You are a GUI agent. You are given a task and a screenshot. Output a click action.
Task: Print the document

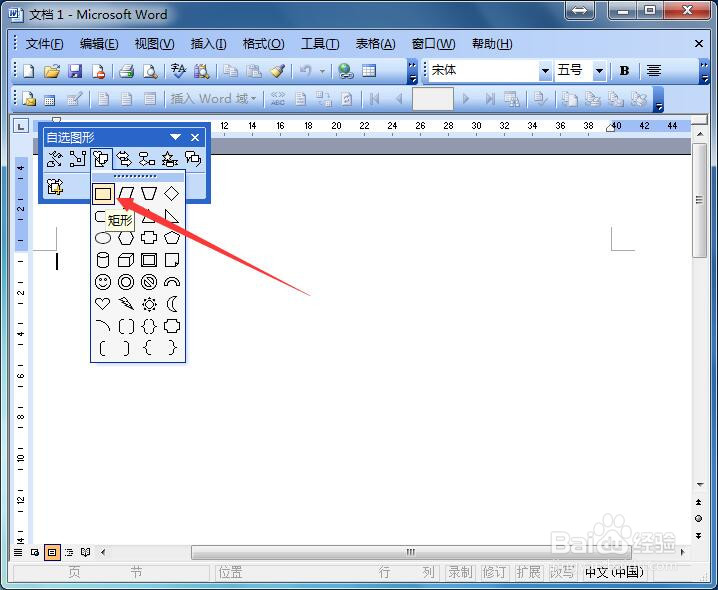point(127,71)
